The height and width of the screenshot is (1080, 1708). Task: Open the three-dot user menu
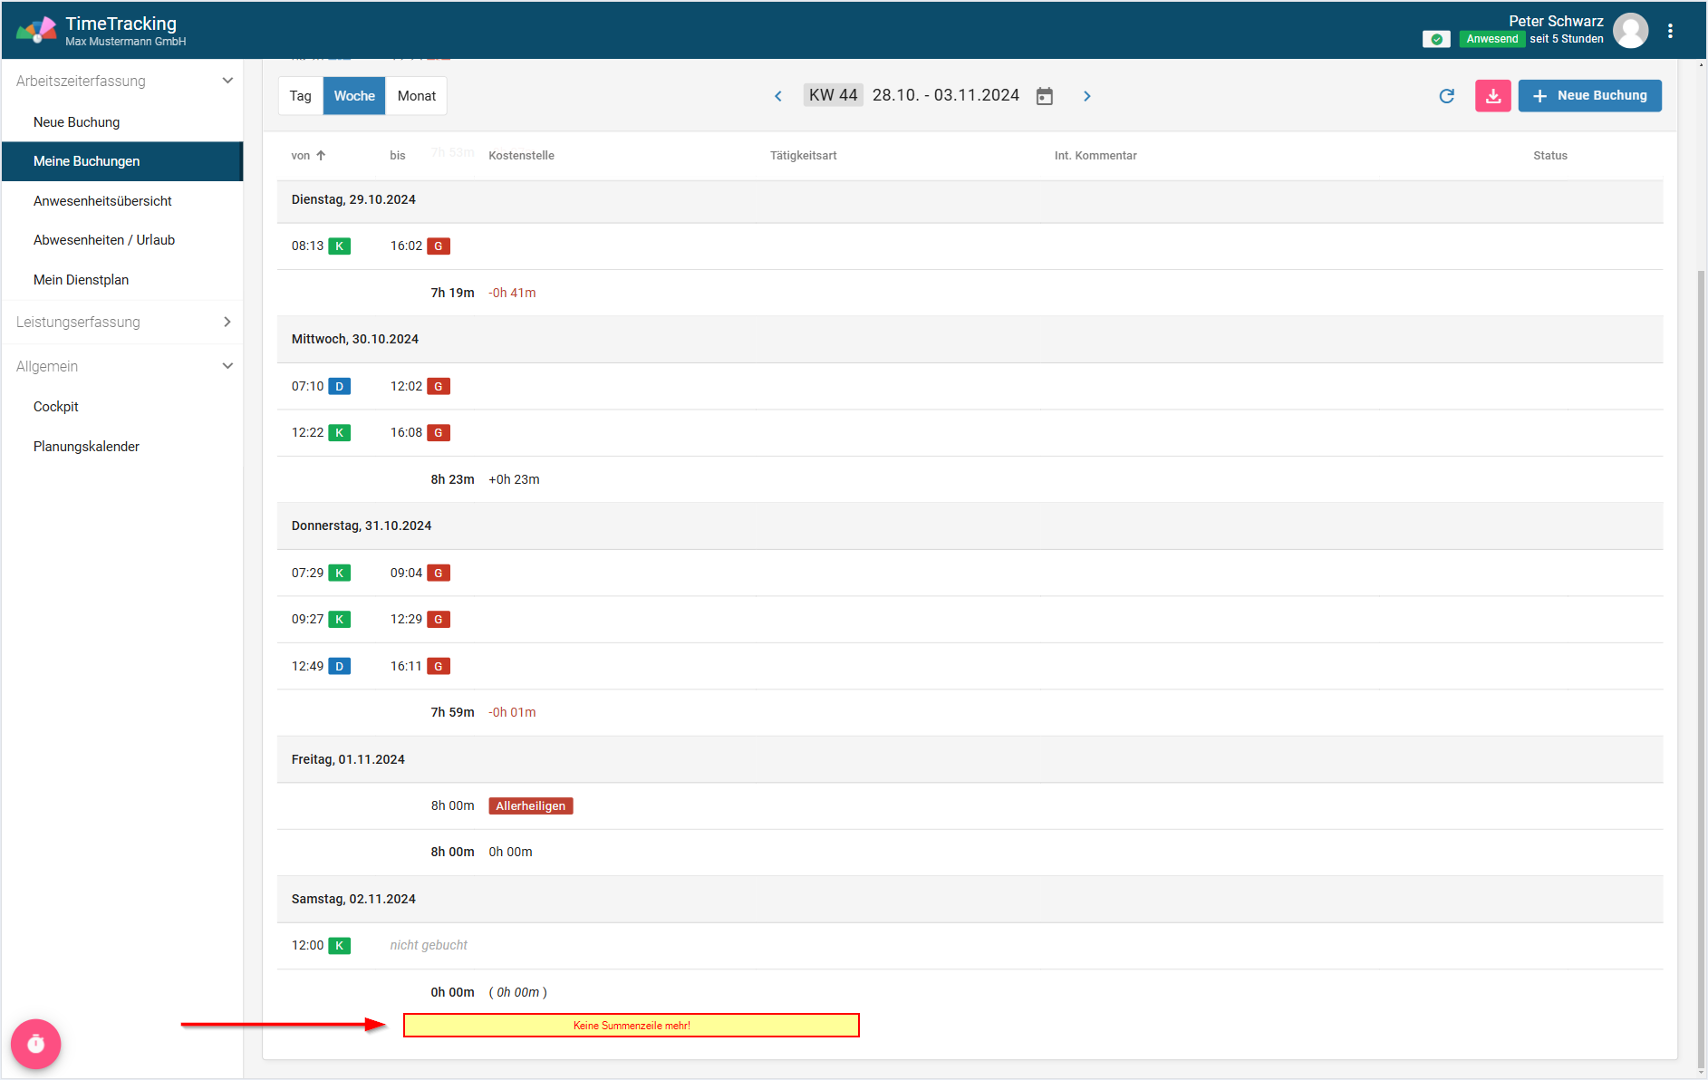click(x=1670, y=31)
